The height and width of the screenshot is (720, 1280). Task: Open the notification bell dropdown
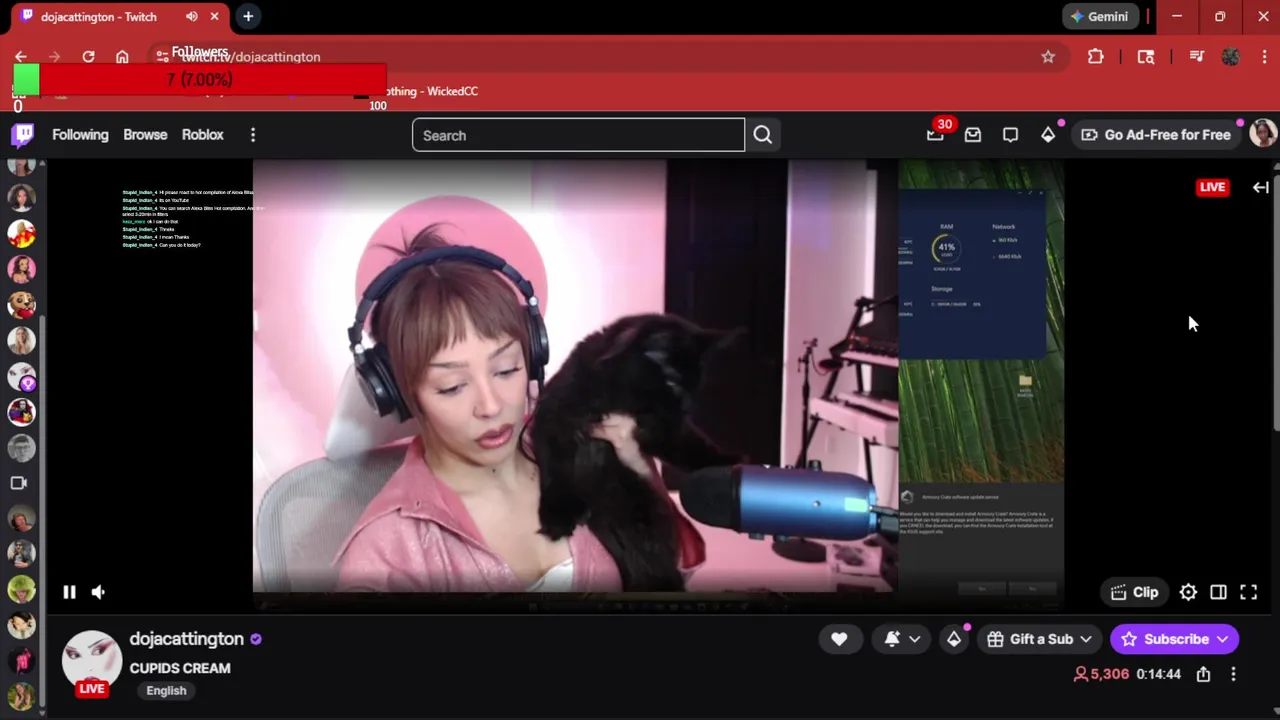[x=901, y=639]
